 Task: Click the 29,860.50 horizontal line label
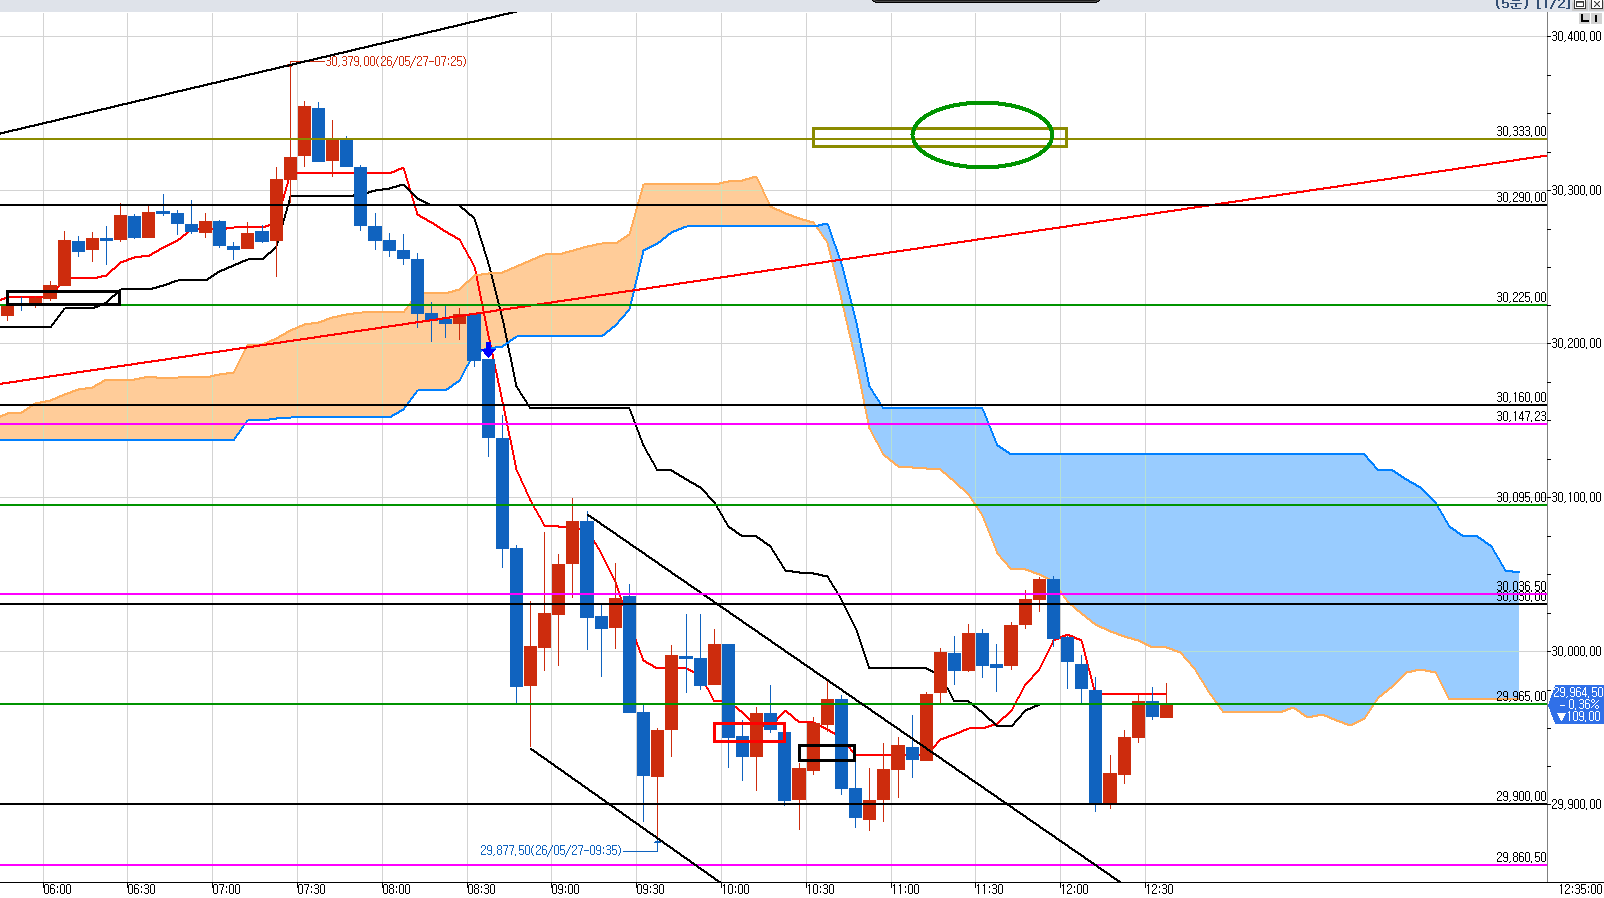(1521, 857)
